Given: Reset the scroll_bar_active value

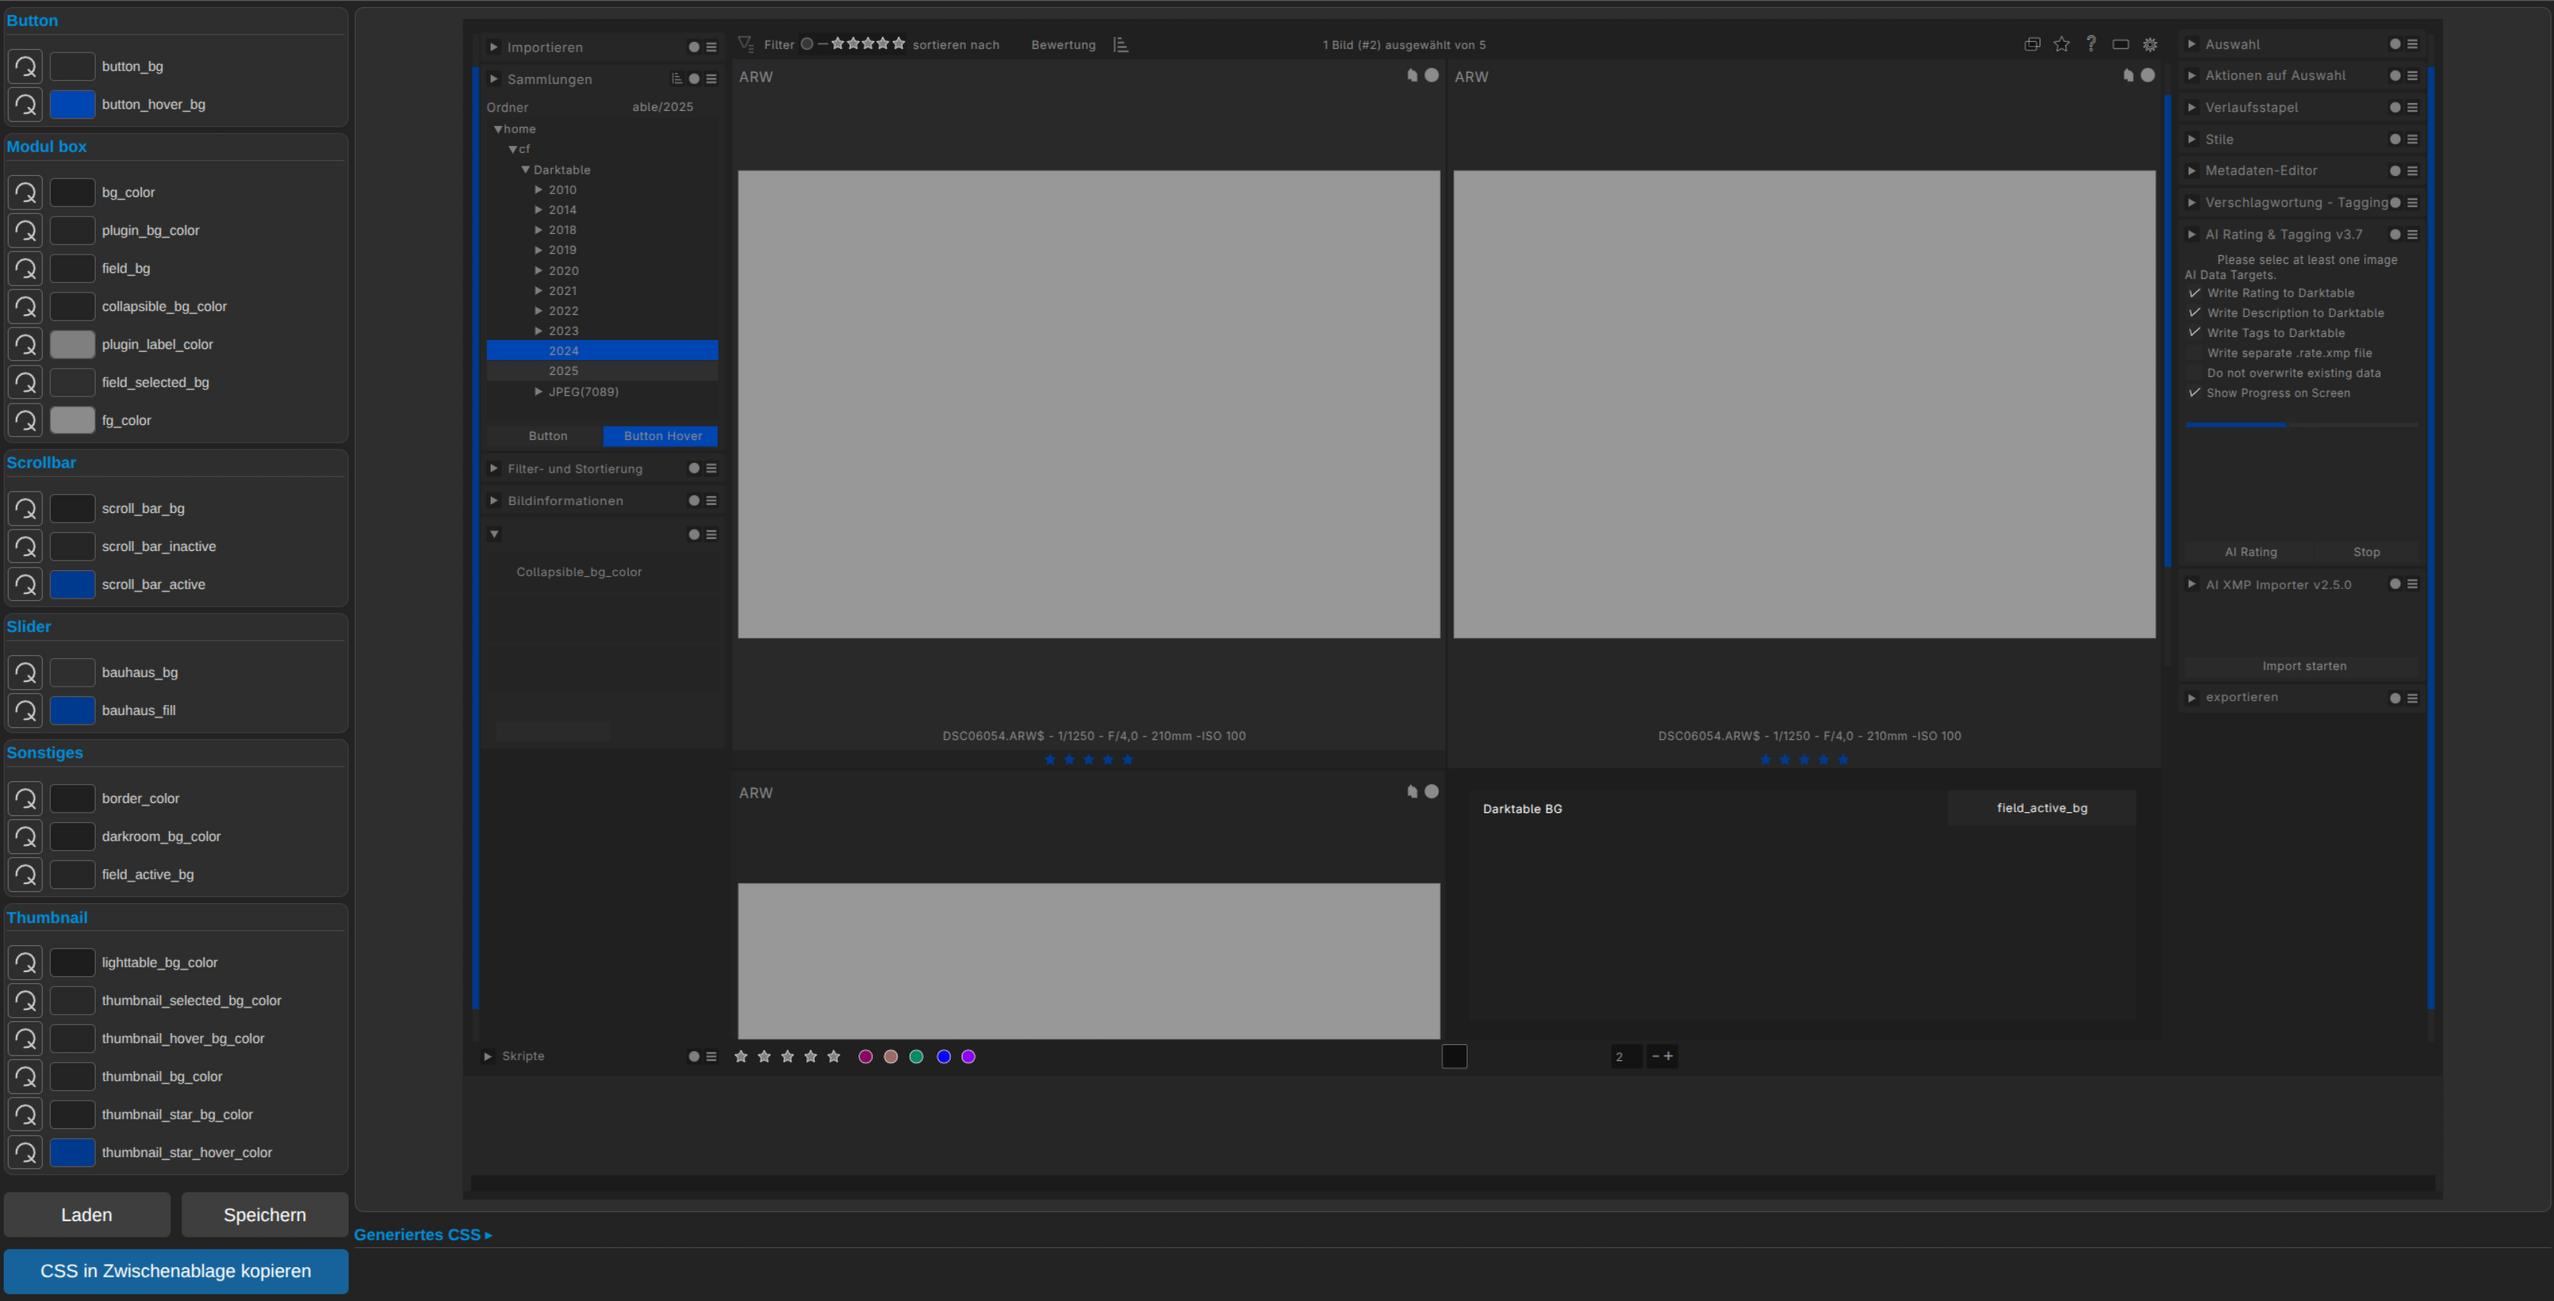Looking at the screenshot, I should click(x=26, y=584).
